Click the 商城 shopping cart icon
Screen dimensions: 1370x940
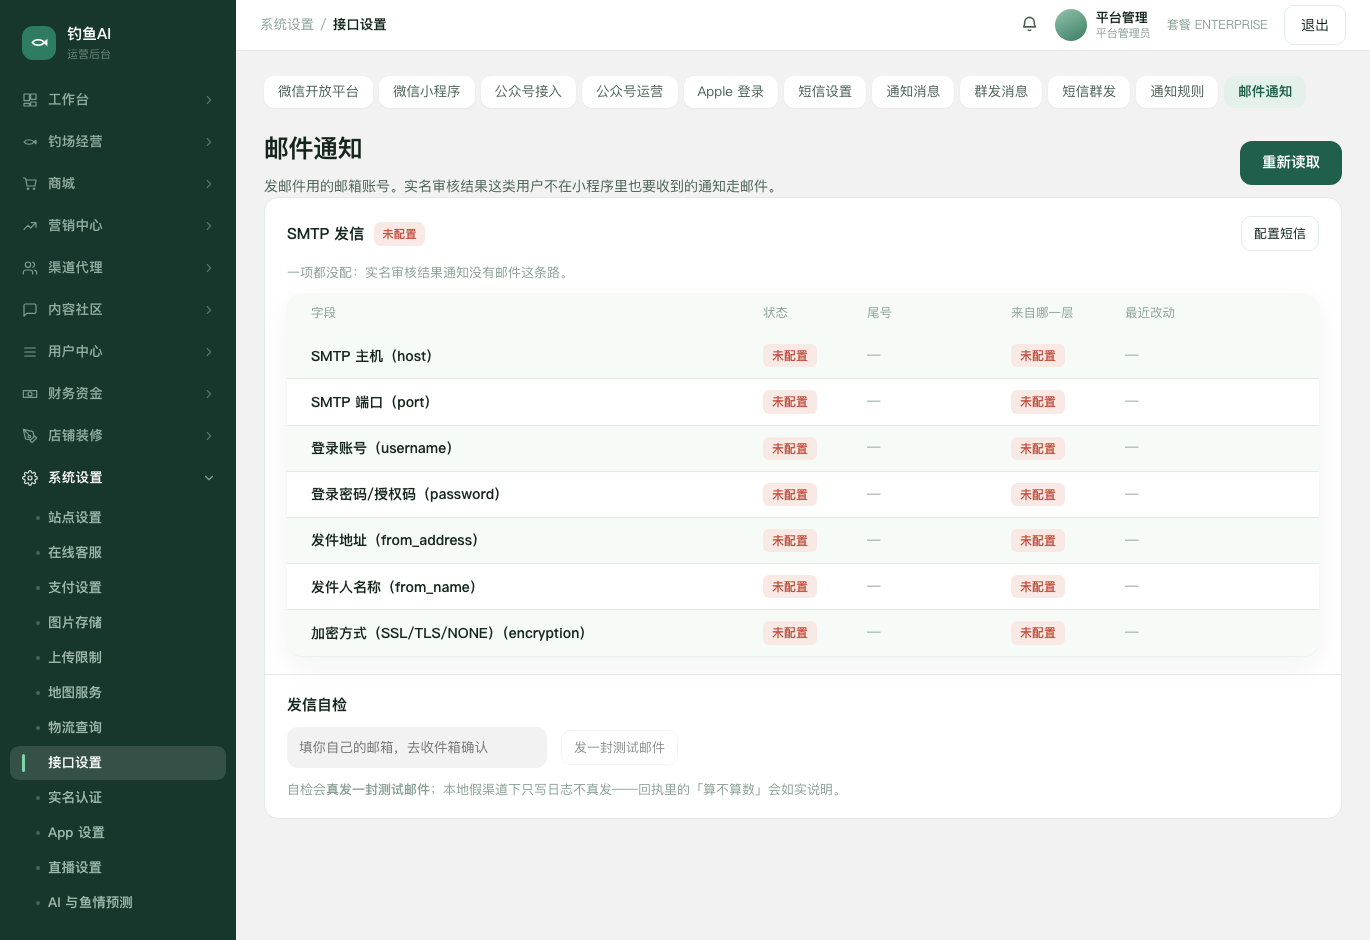click(30, 184)
